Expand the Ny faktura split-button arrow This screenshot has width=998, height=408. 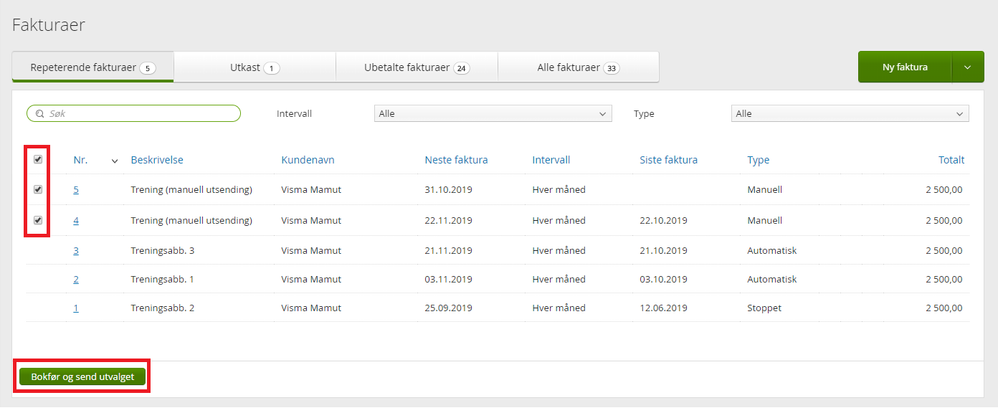(967, 67)
